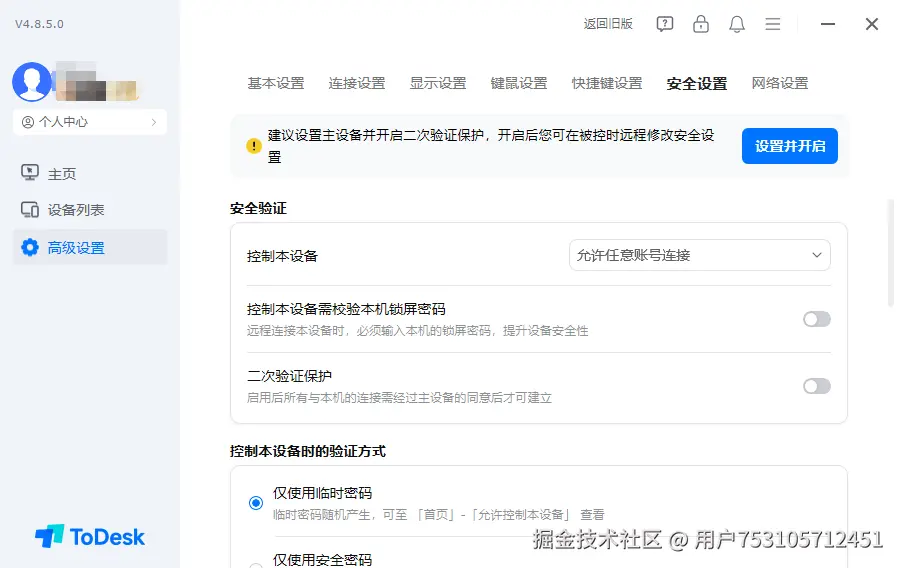Screen dimensions: 900x568
Task: Click the 设置并开启 button
Action: pyautogui.click(x=790, y=146)
